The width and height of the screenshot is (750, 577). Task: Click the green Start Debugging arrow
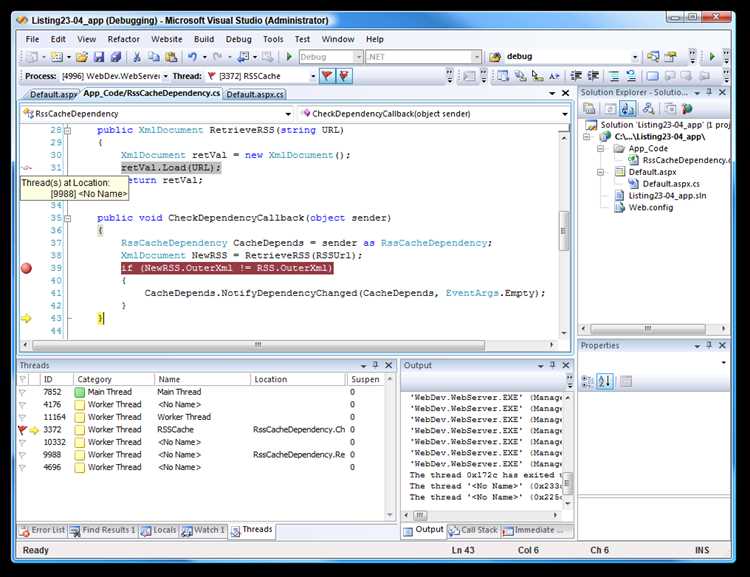(x=289, y=57)
